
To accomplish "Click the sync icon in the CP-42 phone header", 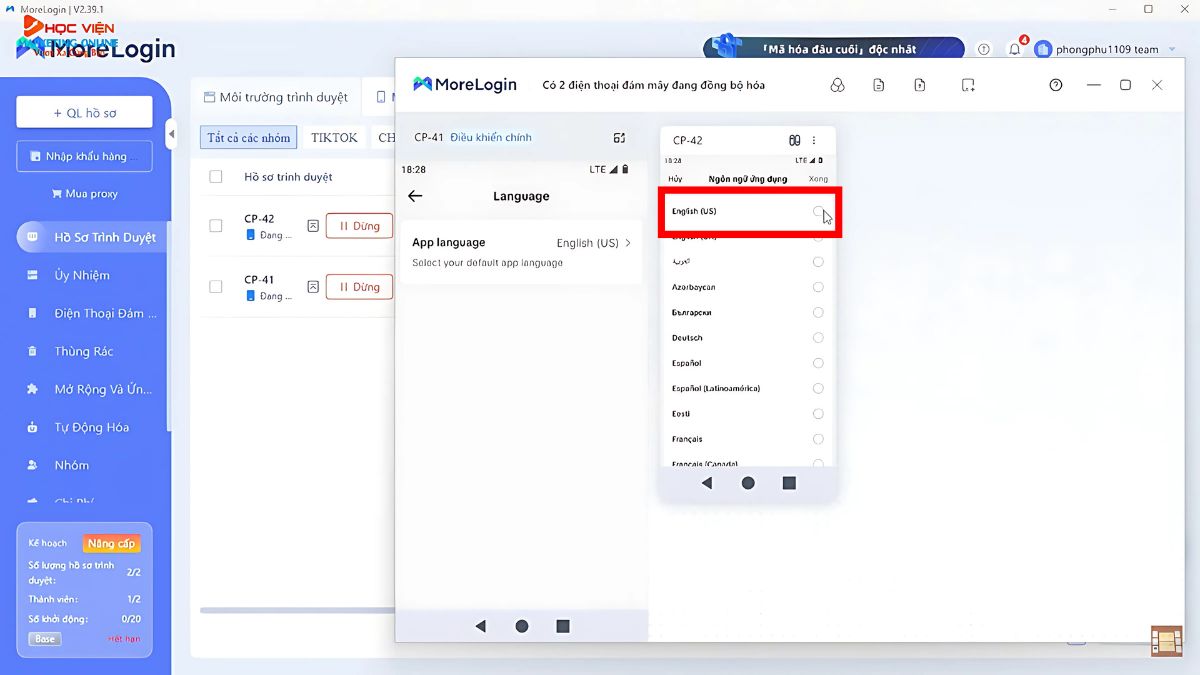I will point(795,141).
